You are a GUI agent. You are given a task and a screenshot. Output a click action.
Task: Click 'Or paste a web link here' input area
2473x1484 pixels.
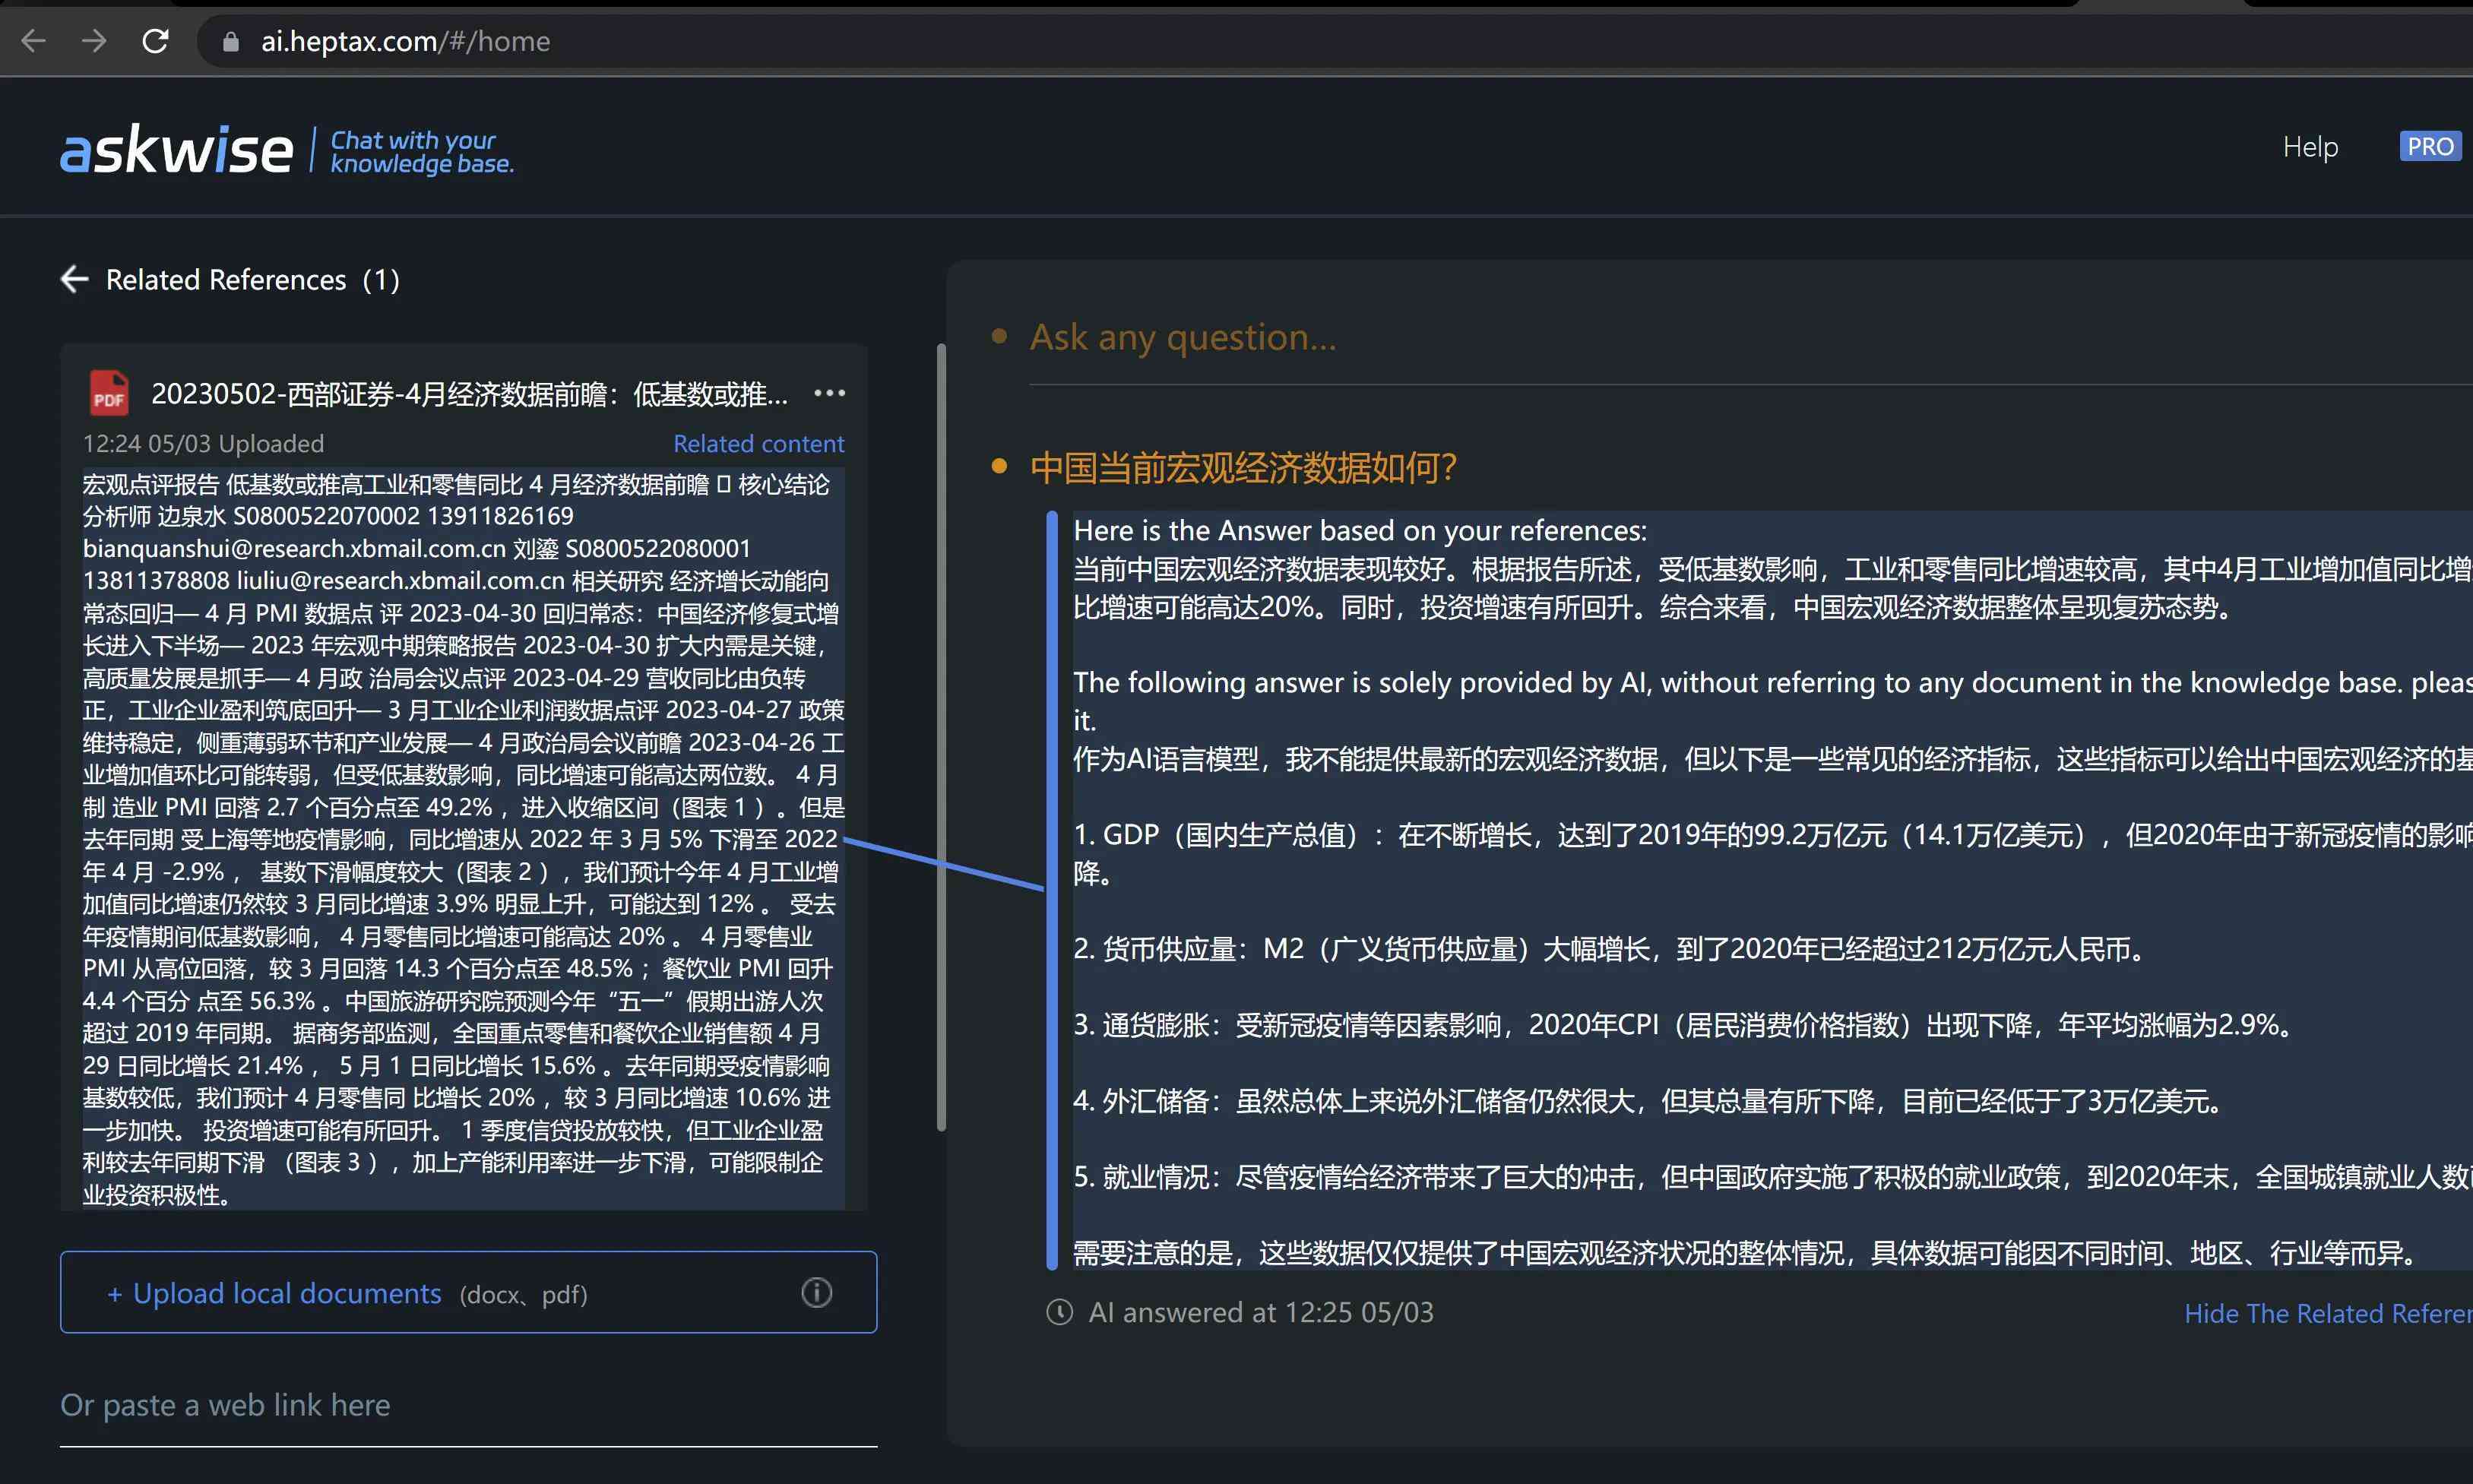tap(468, 1403)
